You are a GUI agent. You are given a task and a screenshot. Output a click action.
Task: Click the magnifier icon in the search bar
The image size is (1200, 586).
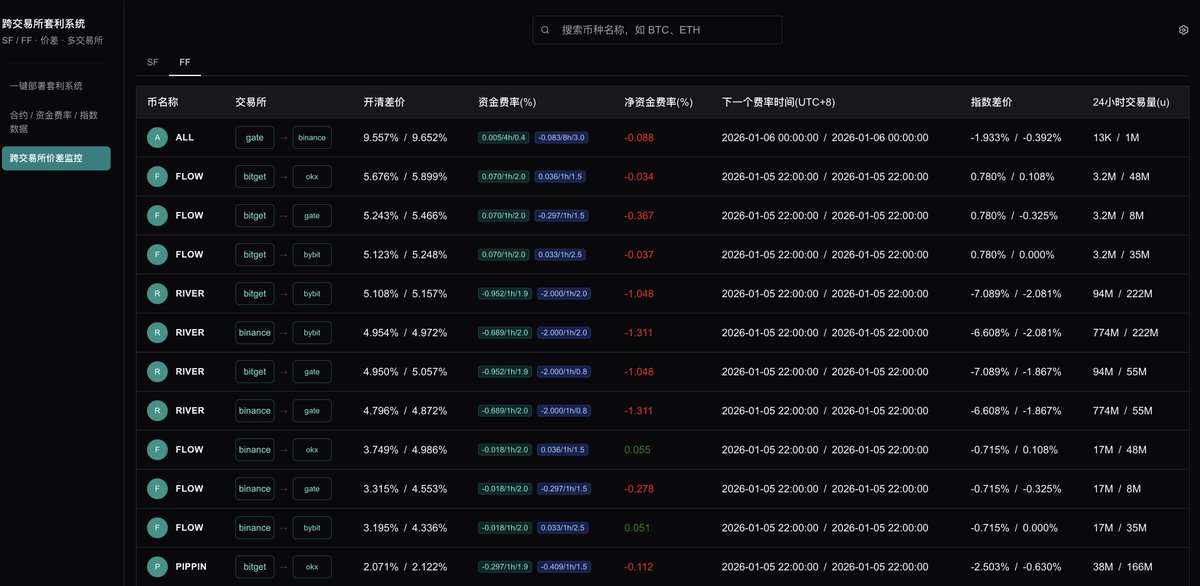coord(545,30)
